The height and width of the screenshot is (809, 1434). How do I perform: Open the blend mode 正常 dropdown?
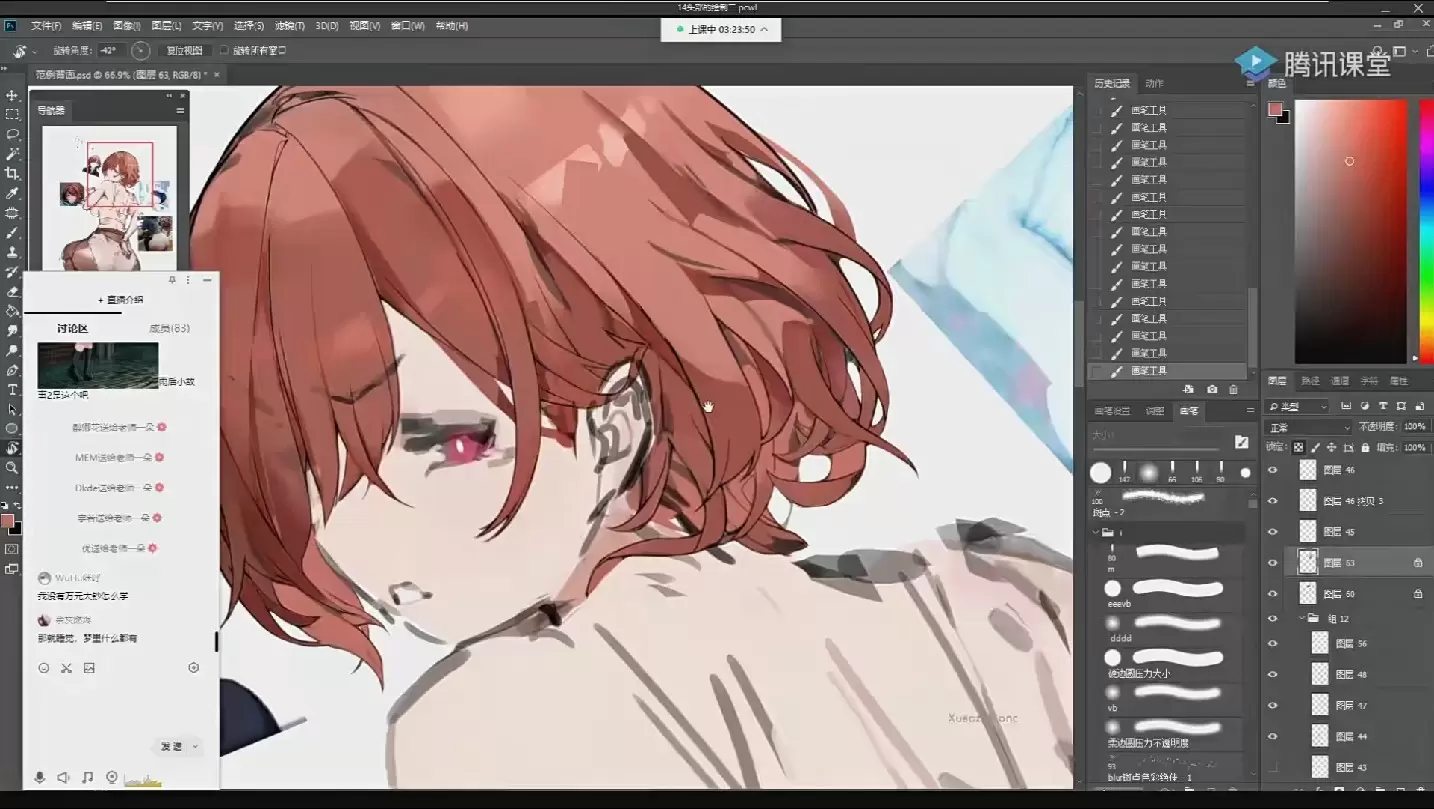[x=1308, y=427]
